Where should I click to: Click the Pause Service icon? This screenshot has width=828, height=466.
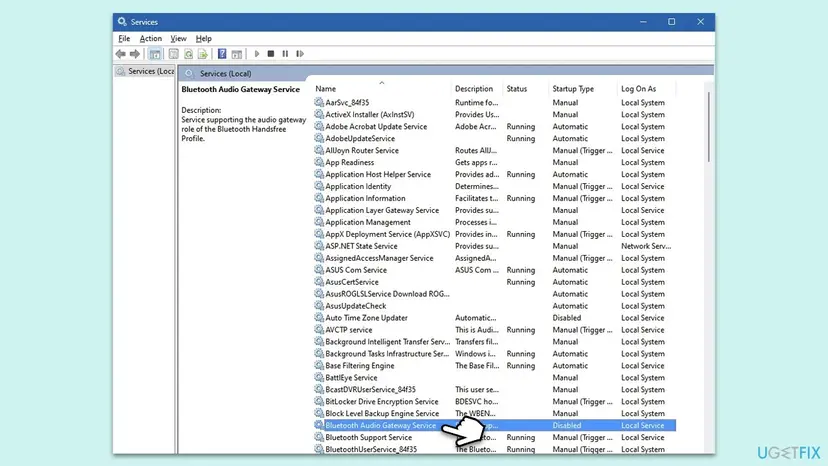coord(285,54)
